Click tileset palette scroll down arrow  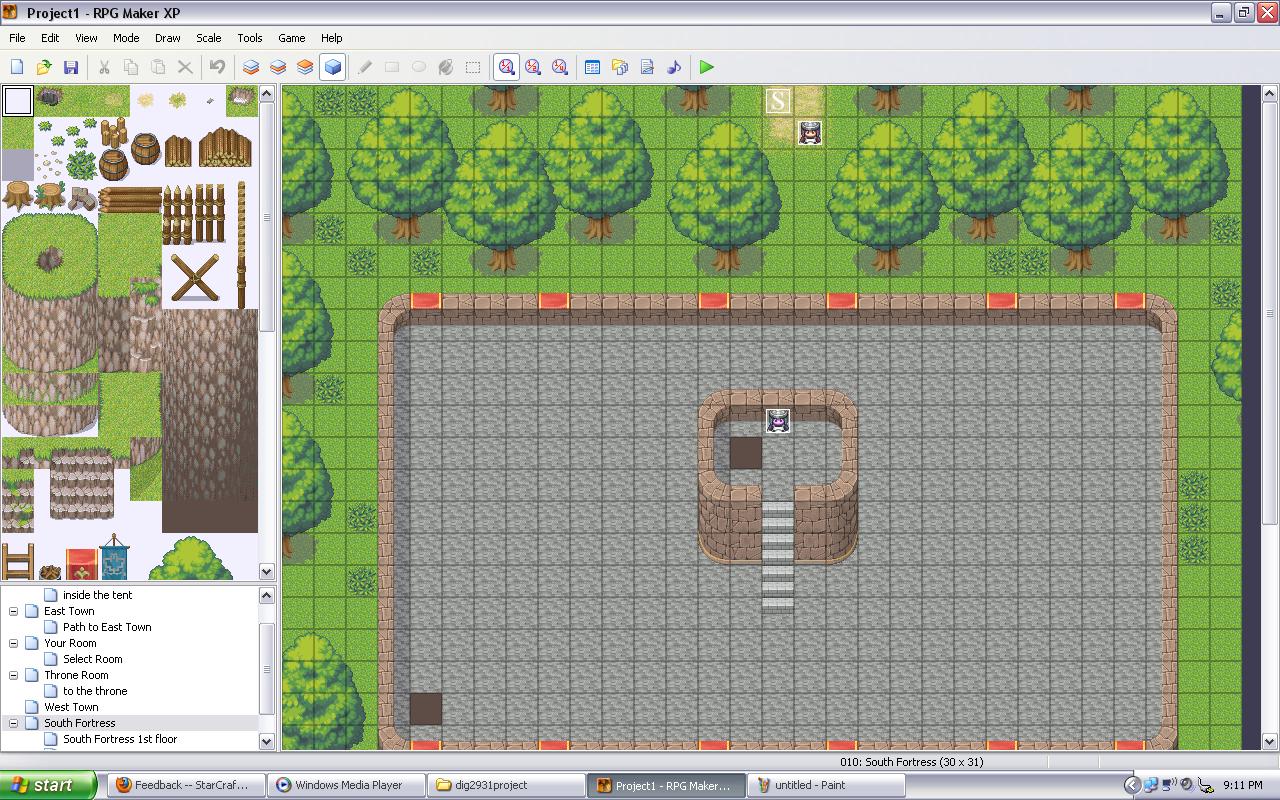tap(267, 571)
